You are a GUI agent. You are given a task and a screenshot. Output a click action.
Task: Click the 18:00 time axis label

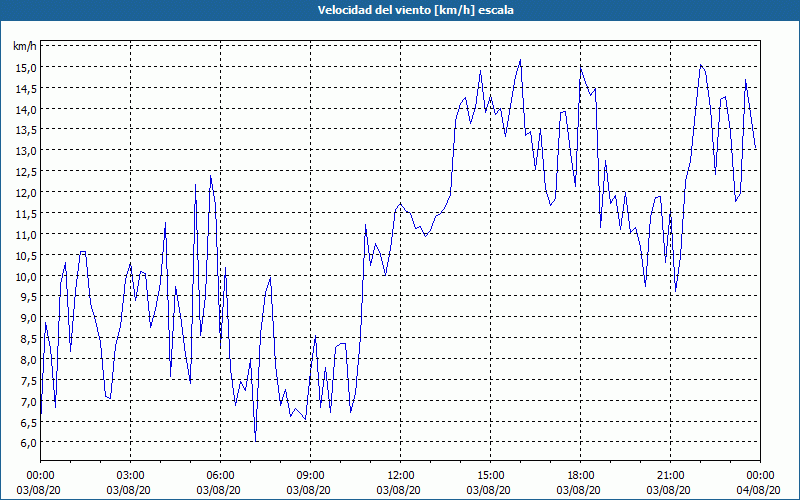[x=581, y=476]
